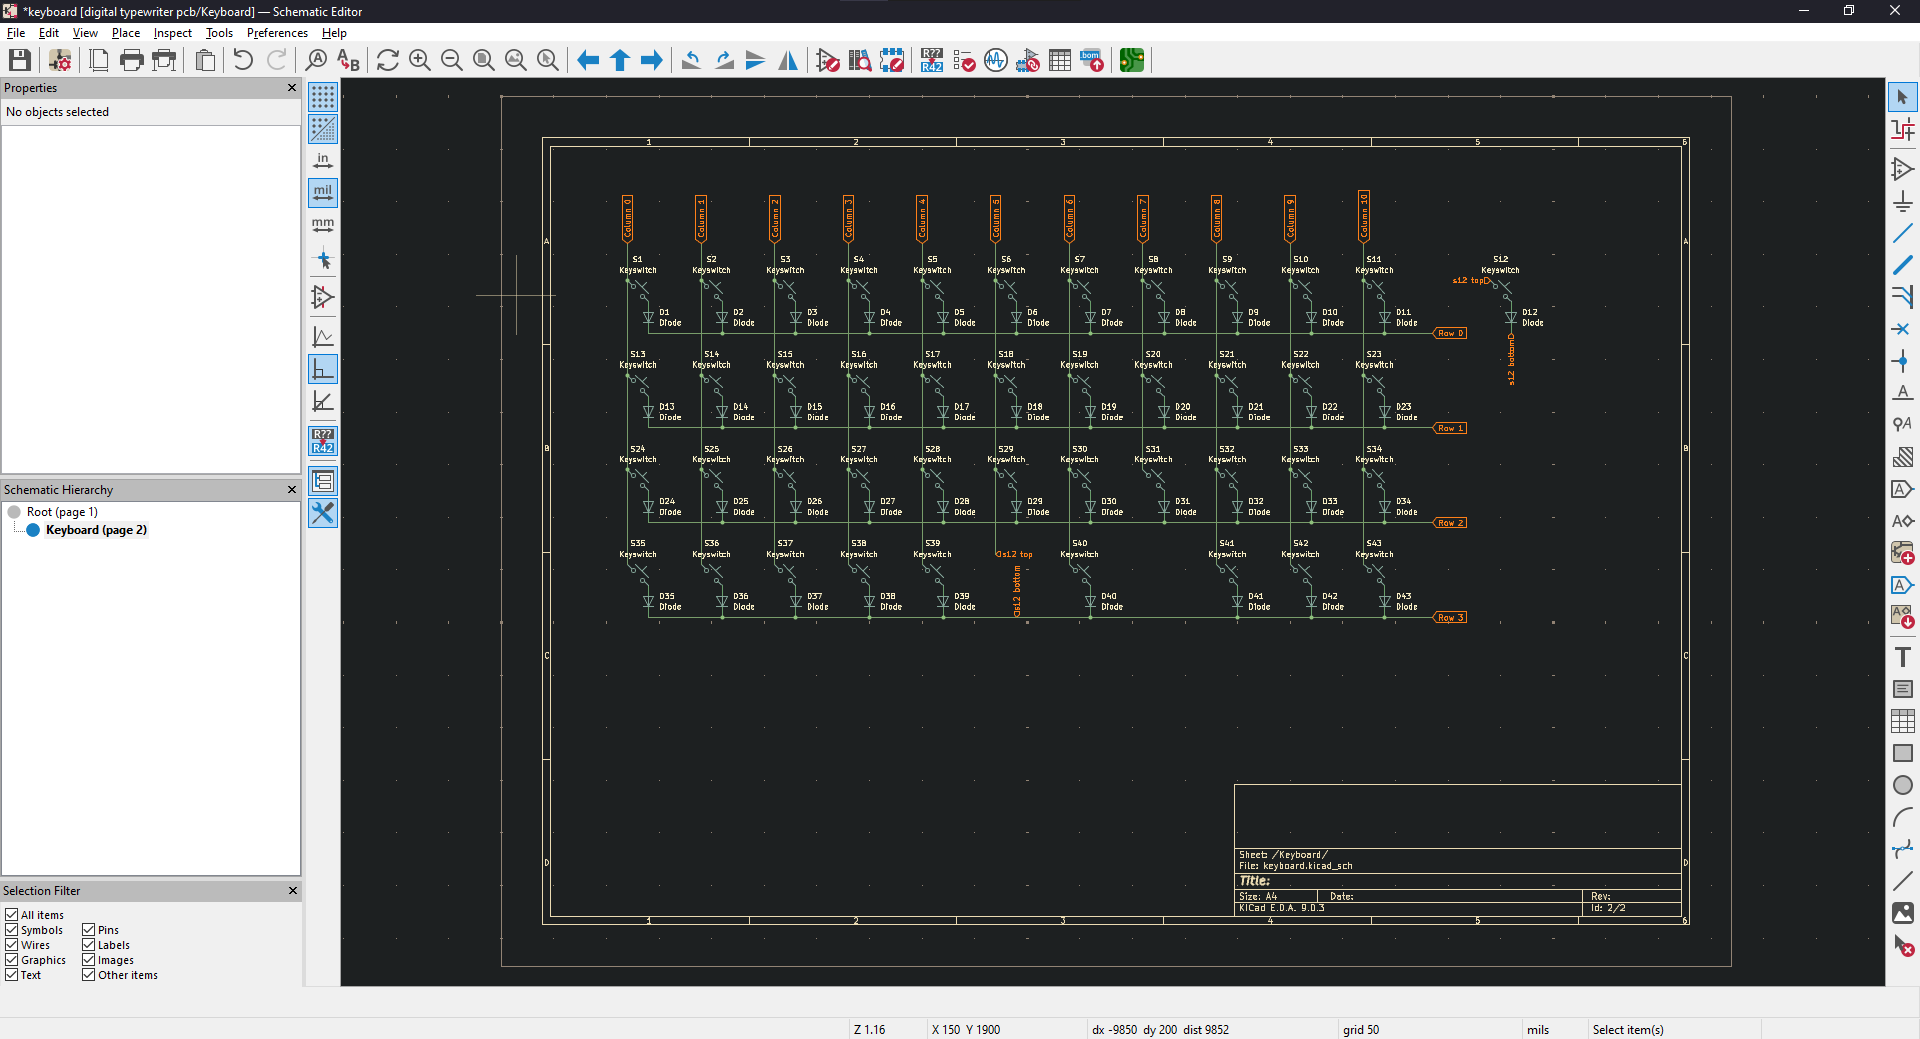This screenshot has width=1920, height=1039.
Task: Open the PCB Editor from the toolbar
Action: (x=1131, y=60)
